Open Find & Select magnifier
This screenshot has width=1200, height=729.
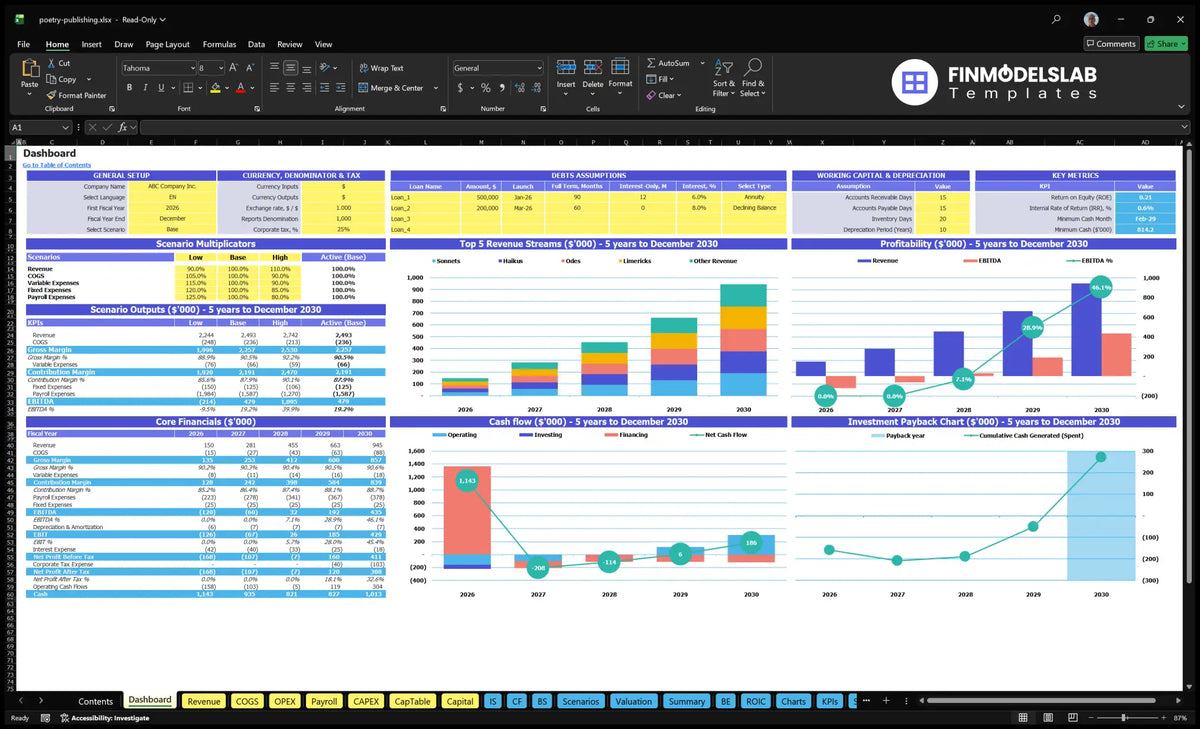pos(754,77)
